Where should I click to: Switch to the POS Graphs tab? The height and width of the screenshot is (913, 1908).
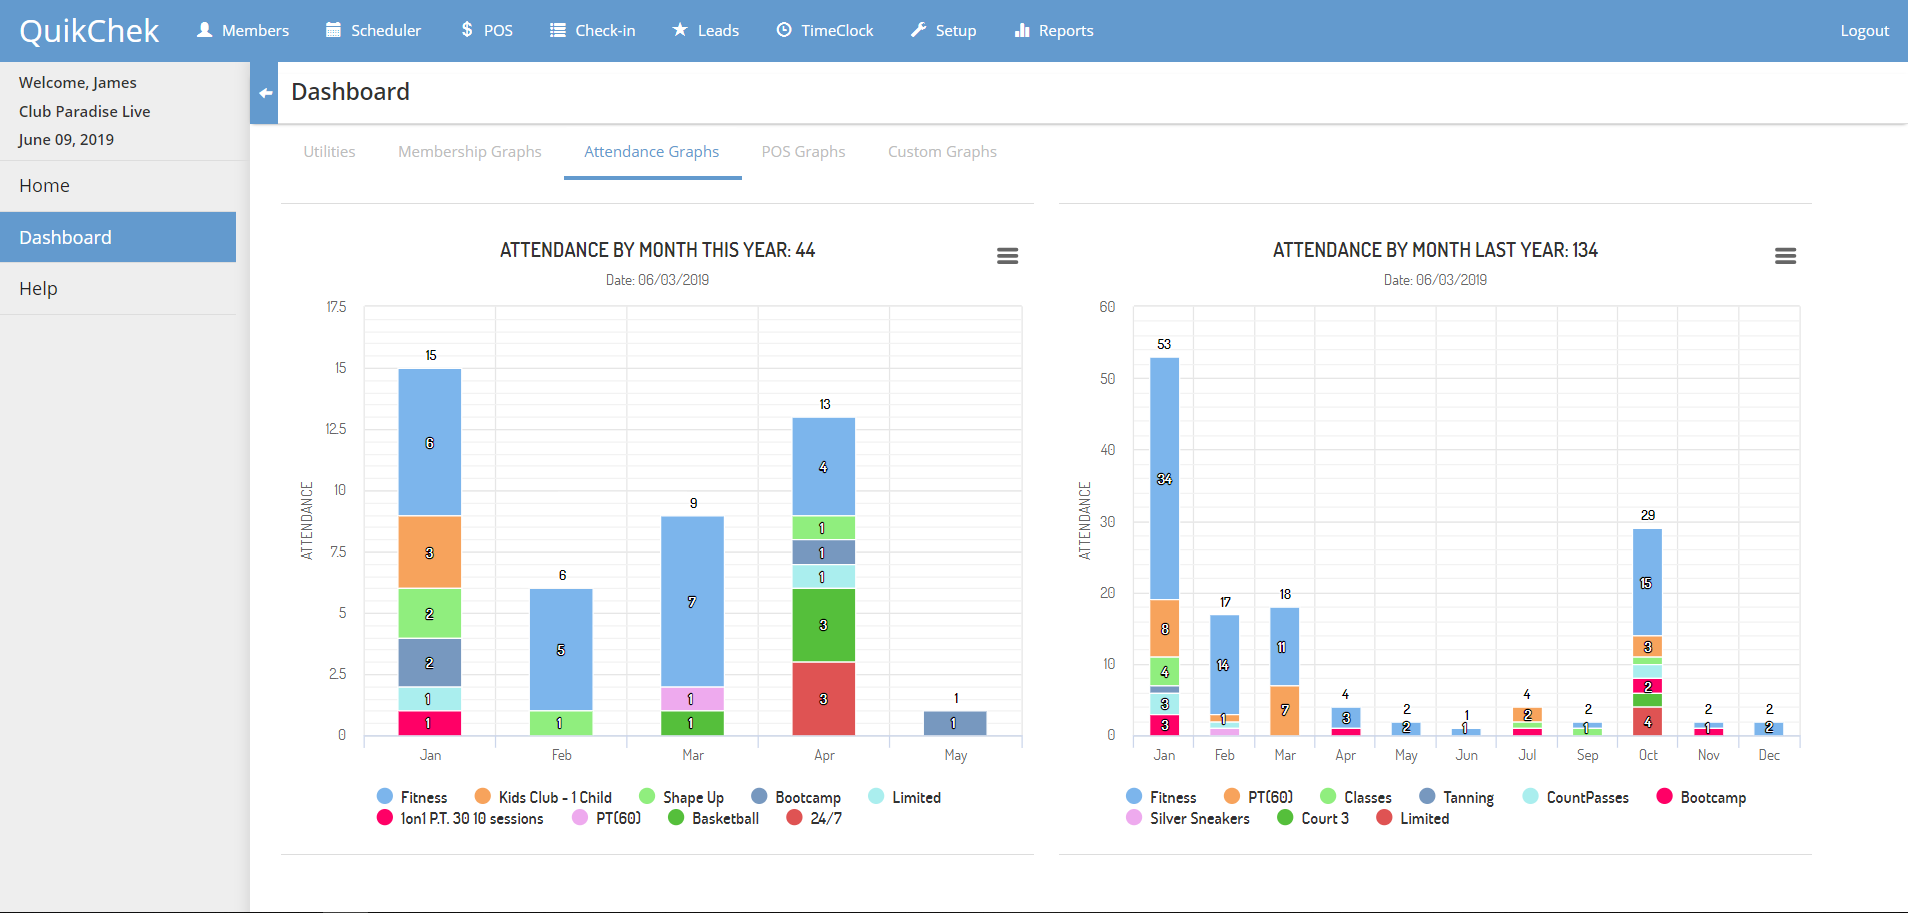tap(803, 152)
